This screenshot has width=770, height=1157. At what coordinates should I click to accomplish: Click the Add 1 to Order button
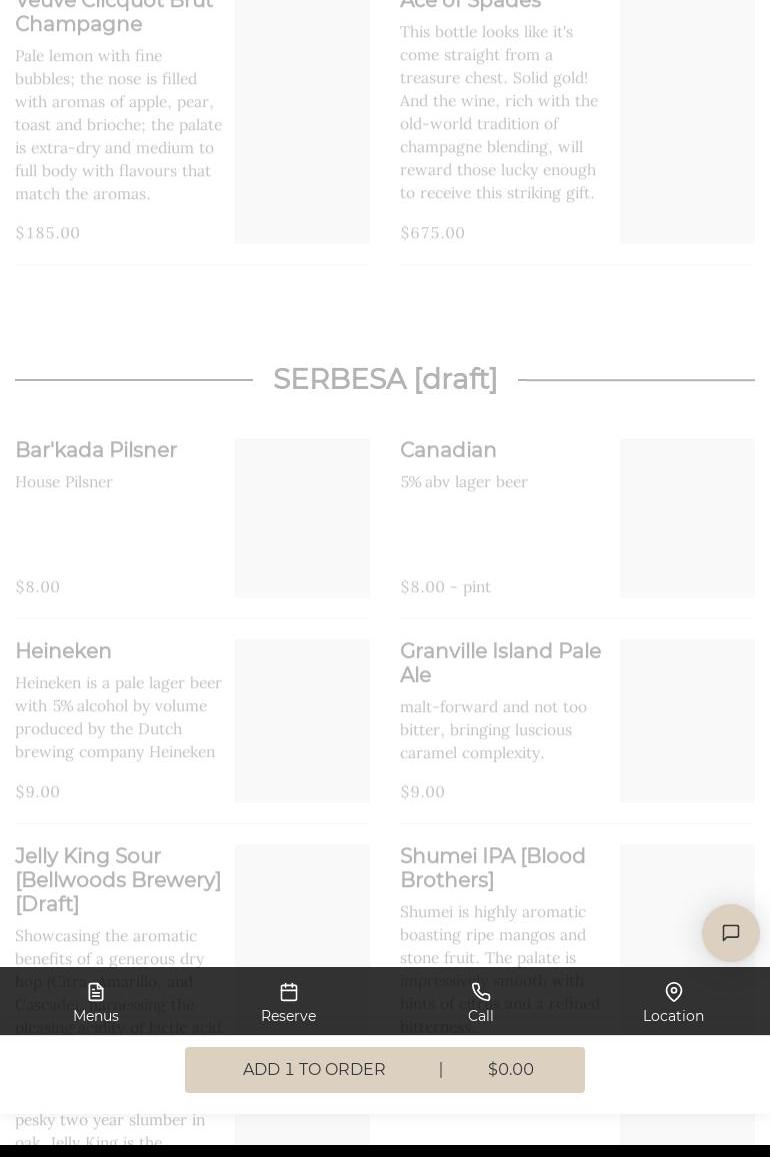tap(385, 1070)
